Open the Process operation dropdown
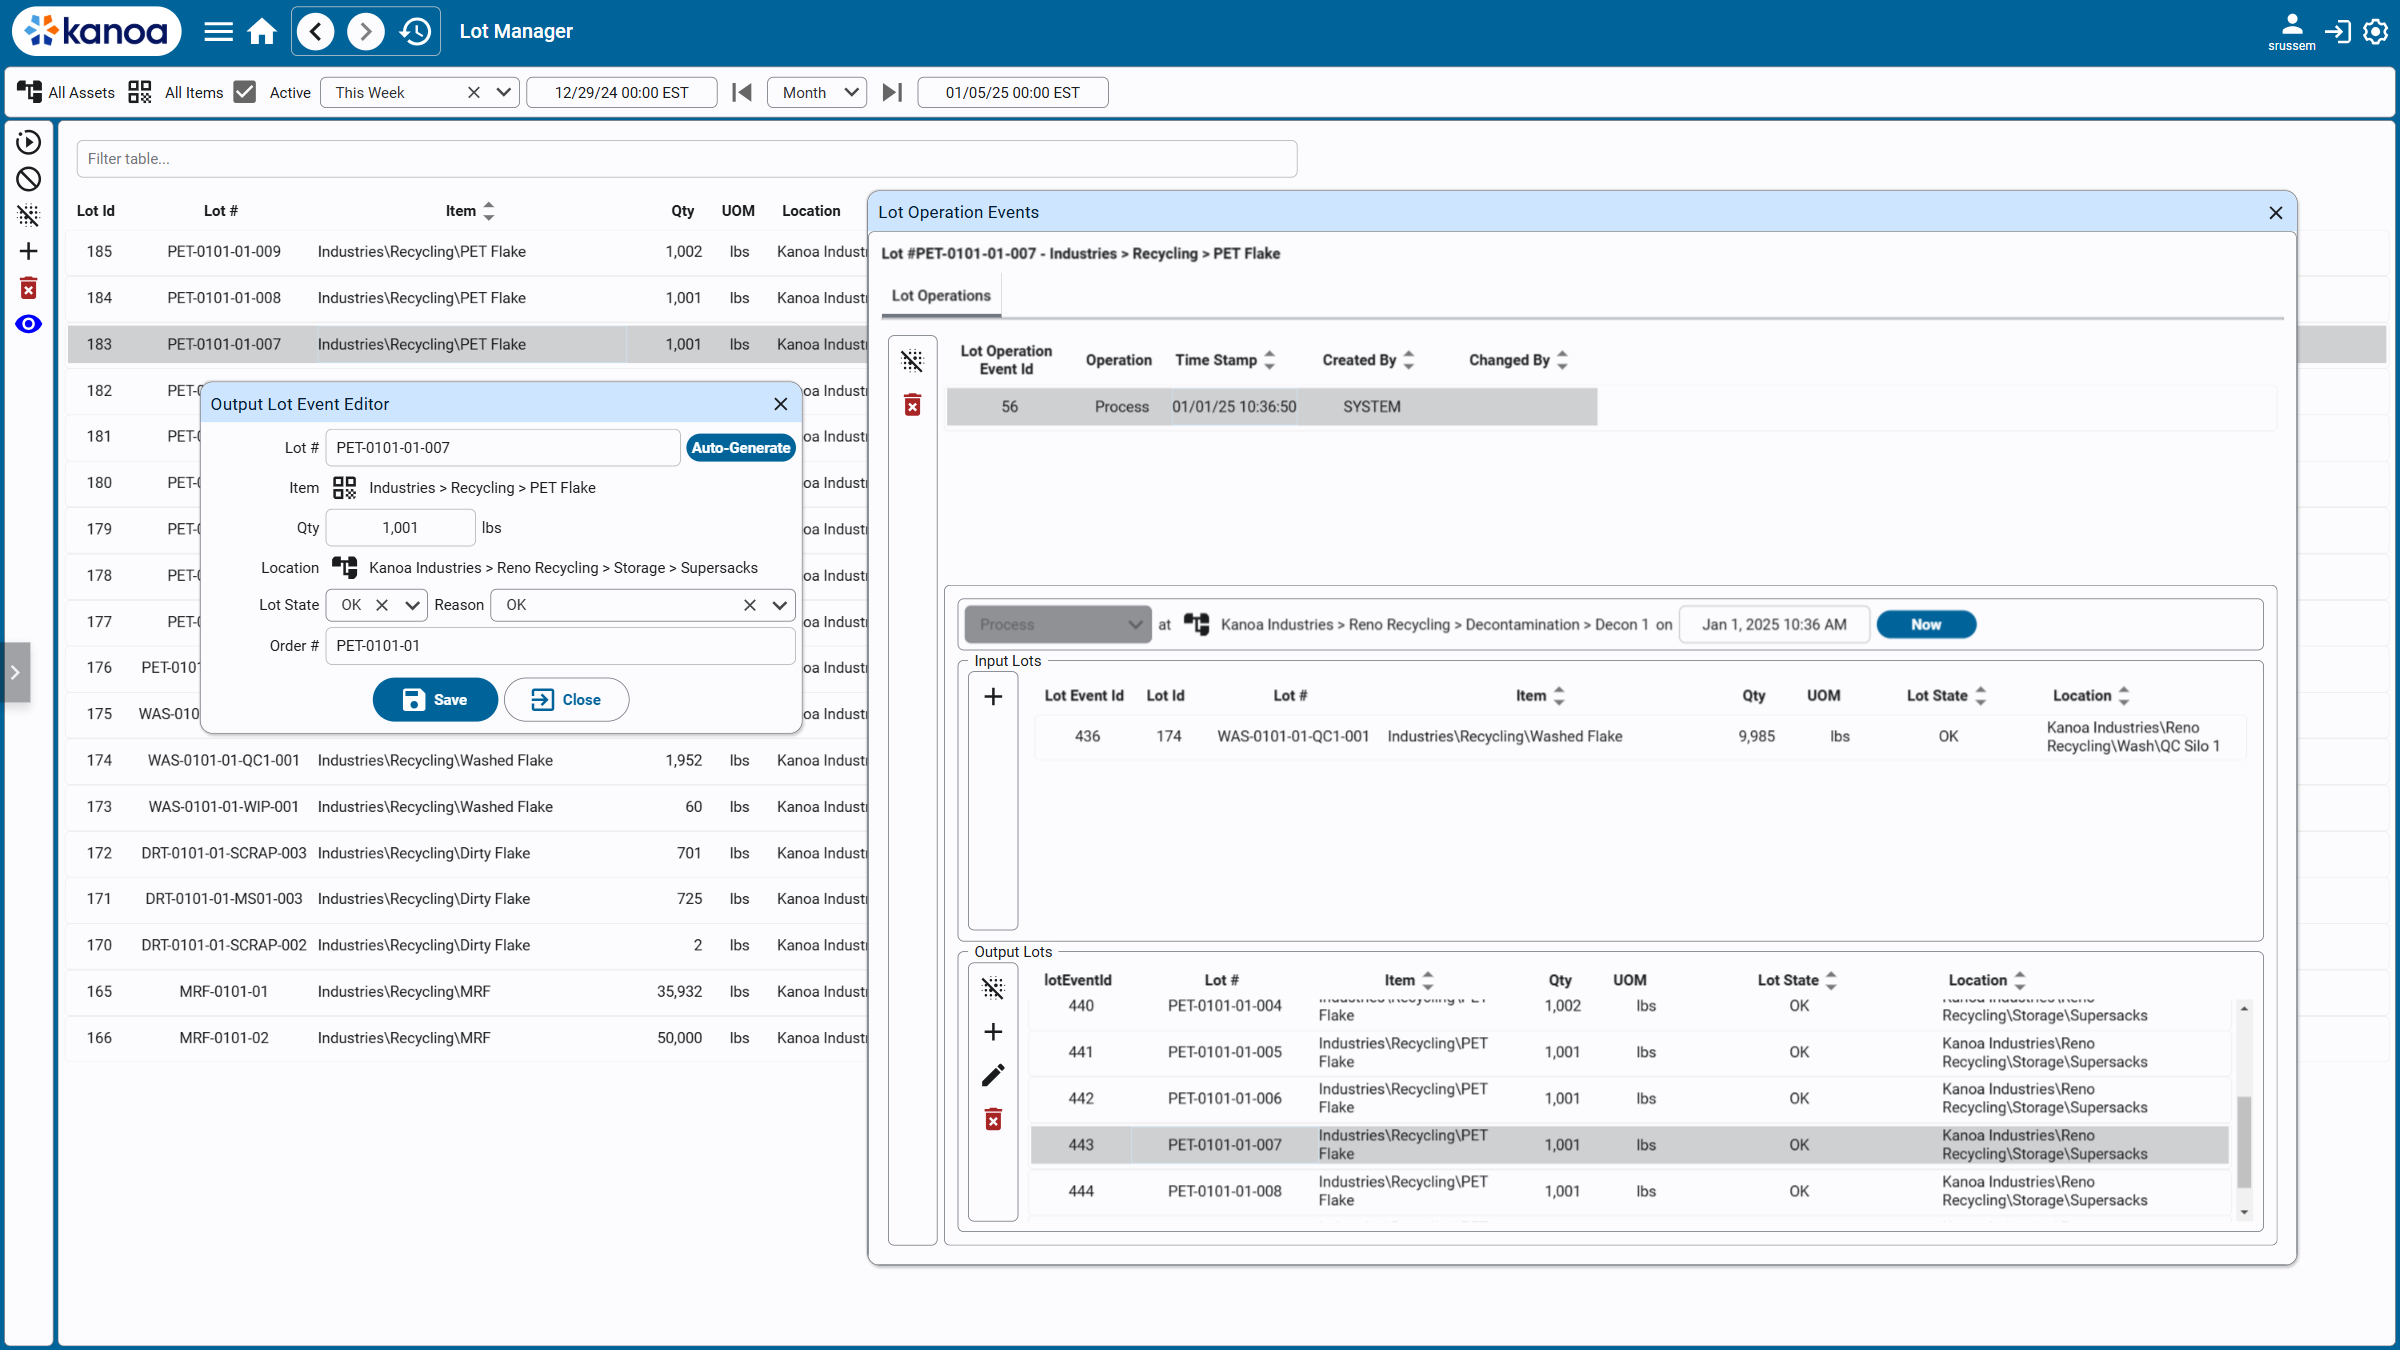This screenshot has width=2400, height=1350. tap(1058, 624)
